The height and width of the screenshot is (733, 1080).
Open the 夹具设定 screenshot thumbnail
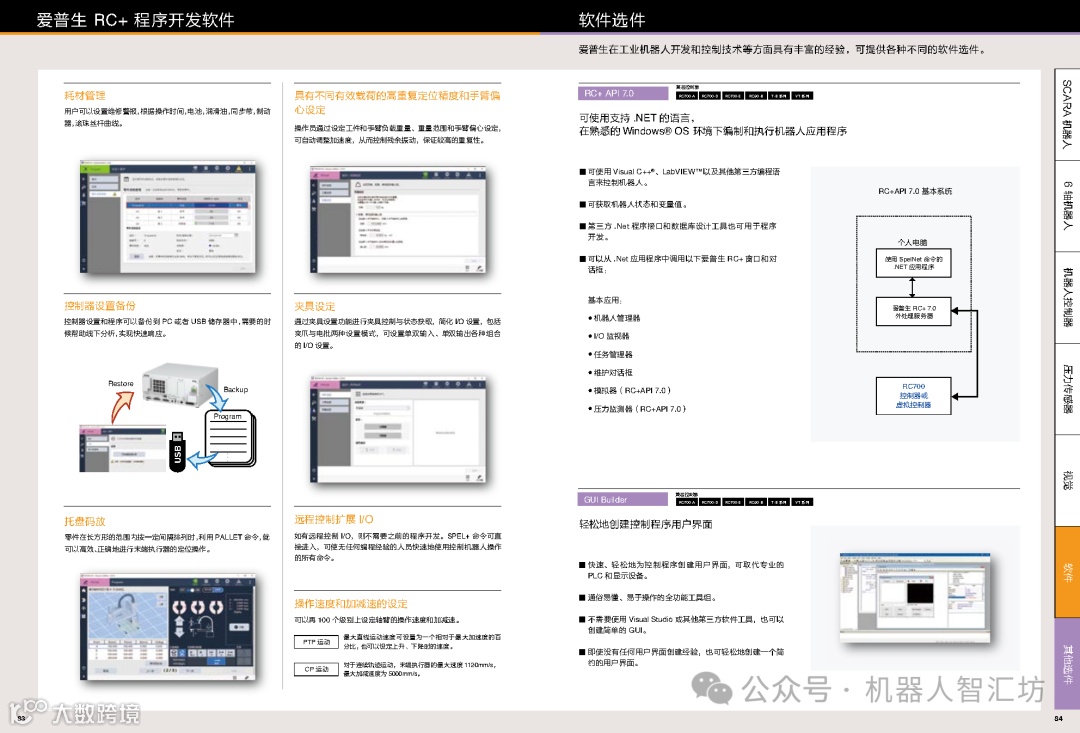(x=398, y=429)
